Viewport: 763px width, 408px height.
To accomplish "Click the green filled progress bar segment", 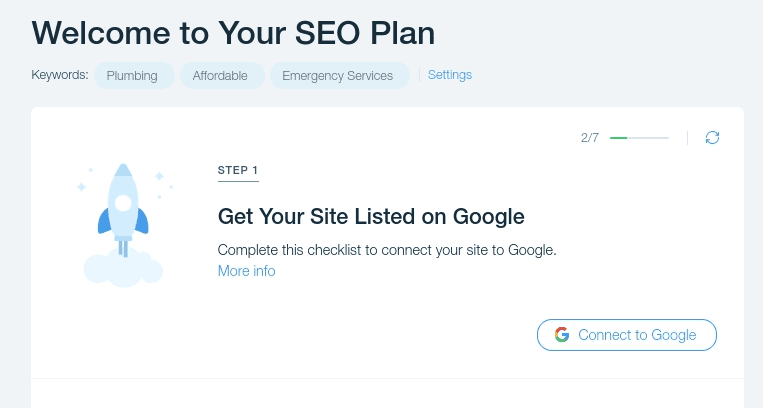I will click(618, 138).
